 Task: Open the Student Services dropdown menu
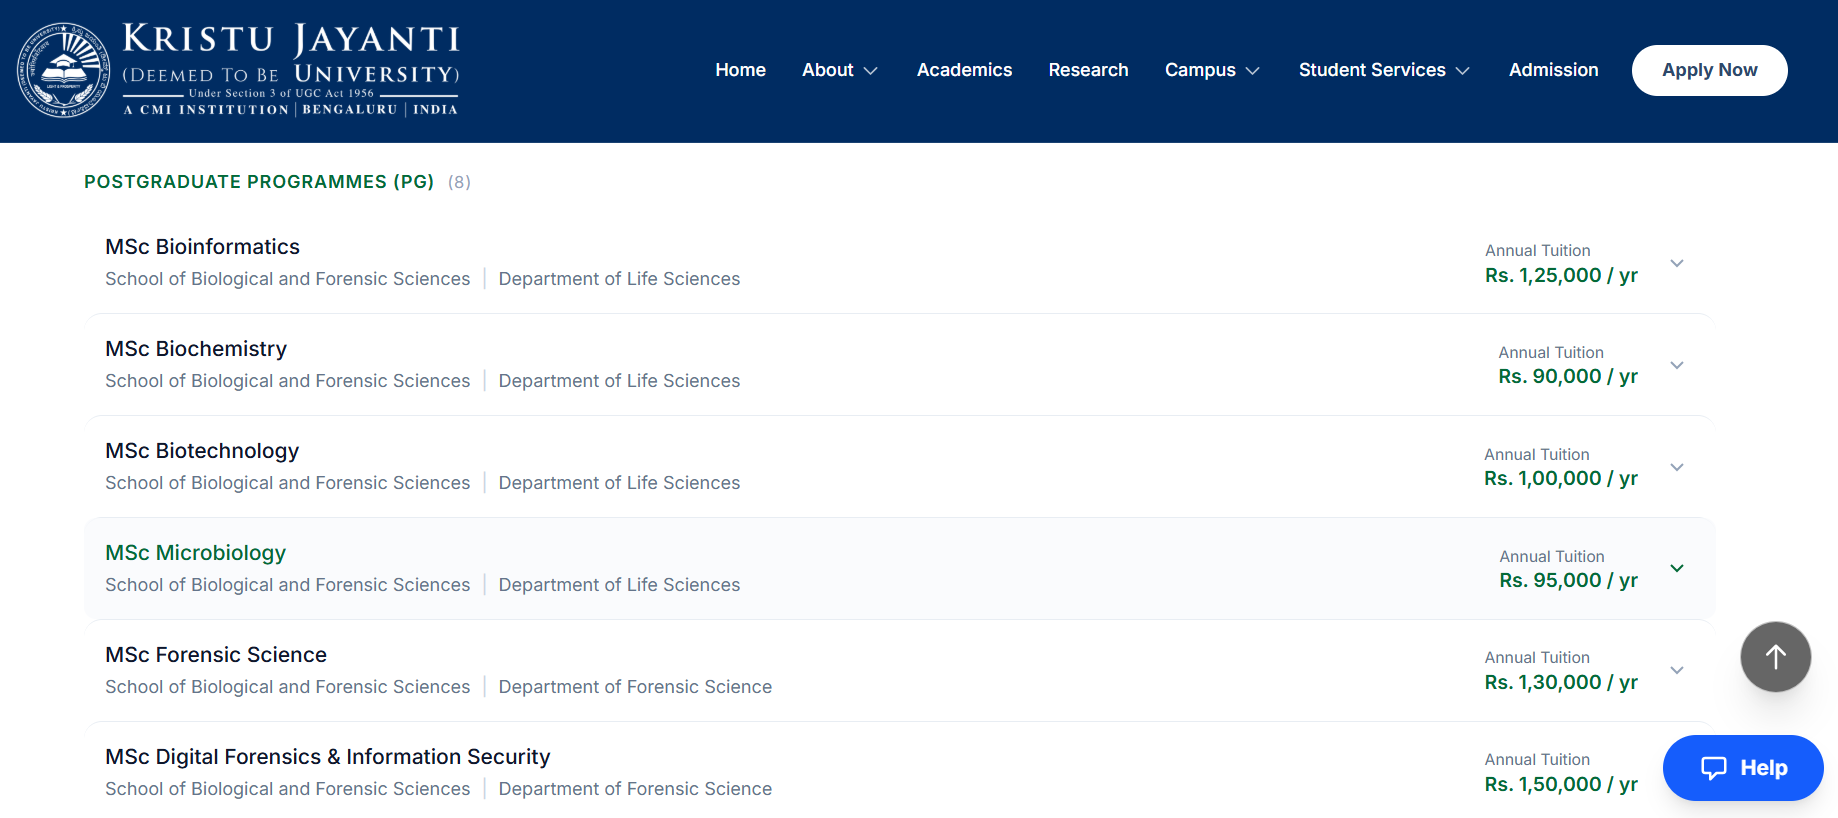1384,70
